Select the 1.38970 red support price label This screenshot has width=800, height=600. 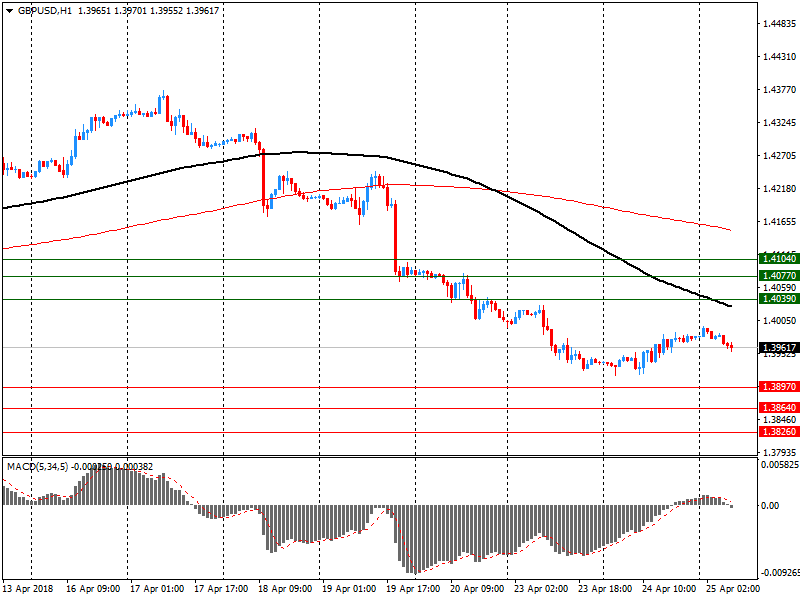(779, 387)
